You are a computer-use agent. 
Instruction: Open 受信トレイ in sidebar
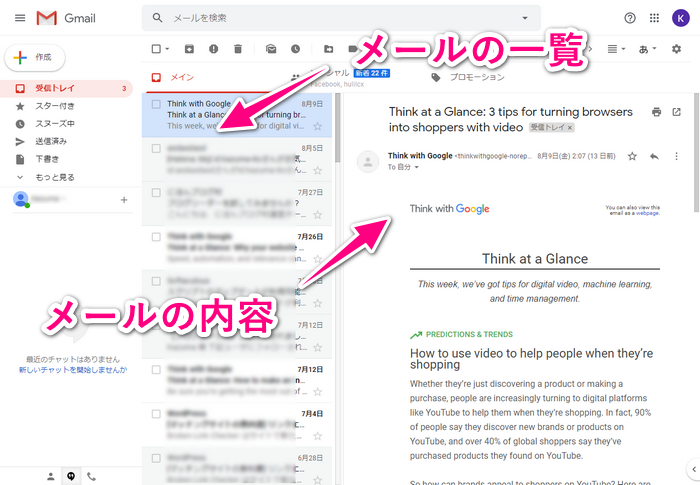tap(67, 88)
